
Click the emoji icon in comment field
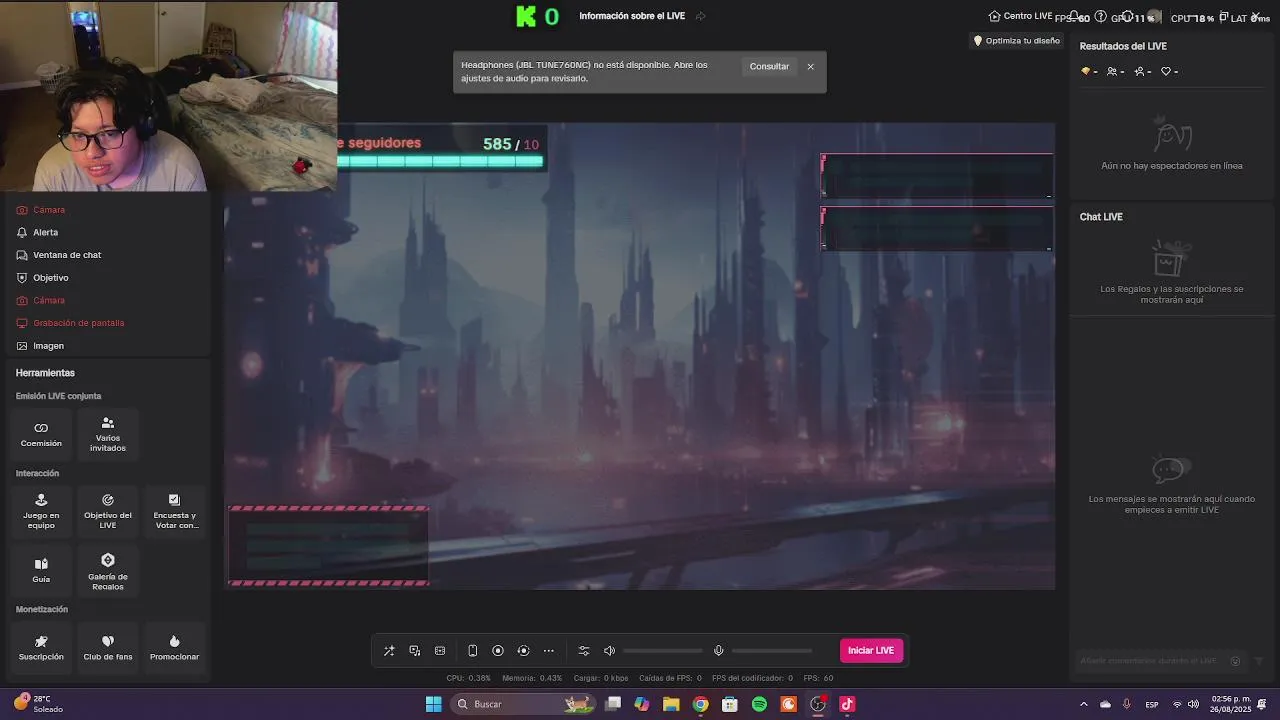pos(1235,660)
